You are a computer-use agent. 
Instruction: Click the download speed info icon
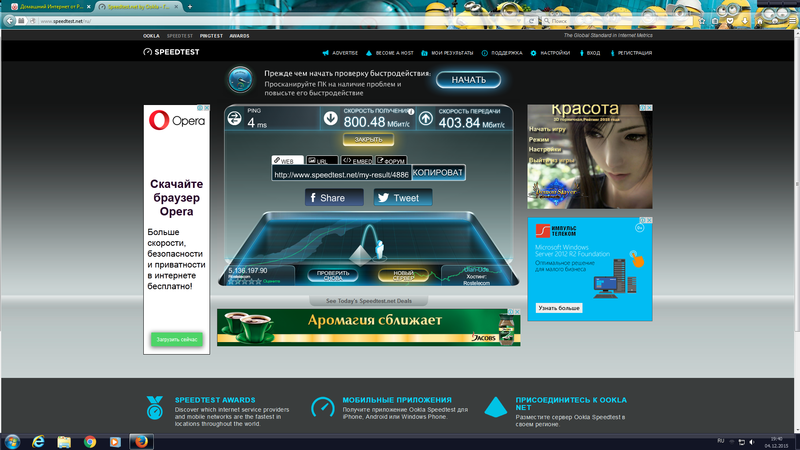[410, 111]
